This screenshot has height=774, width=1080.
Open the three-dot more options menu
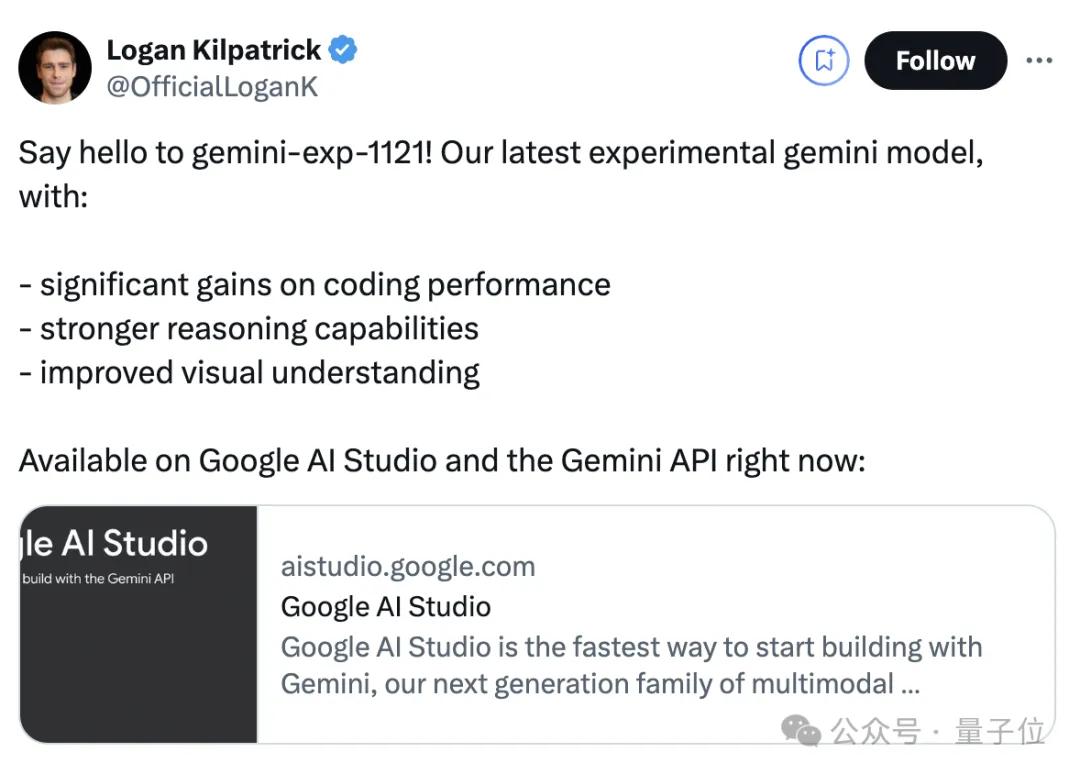tap(1039, 61)
